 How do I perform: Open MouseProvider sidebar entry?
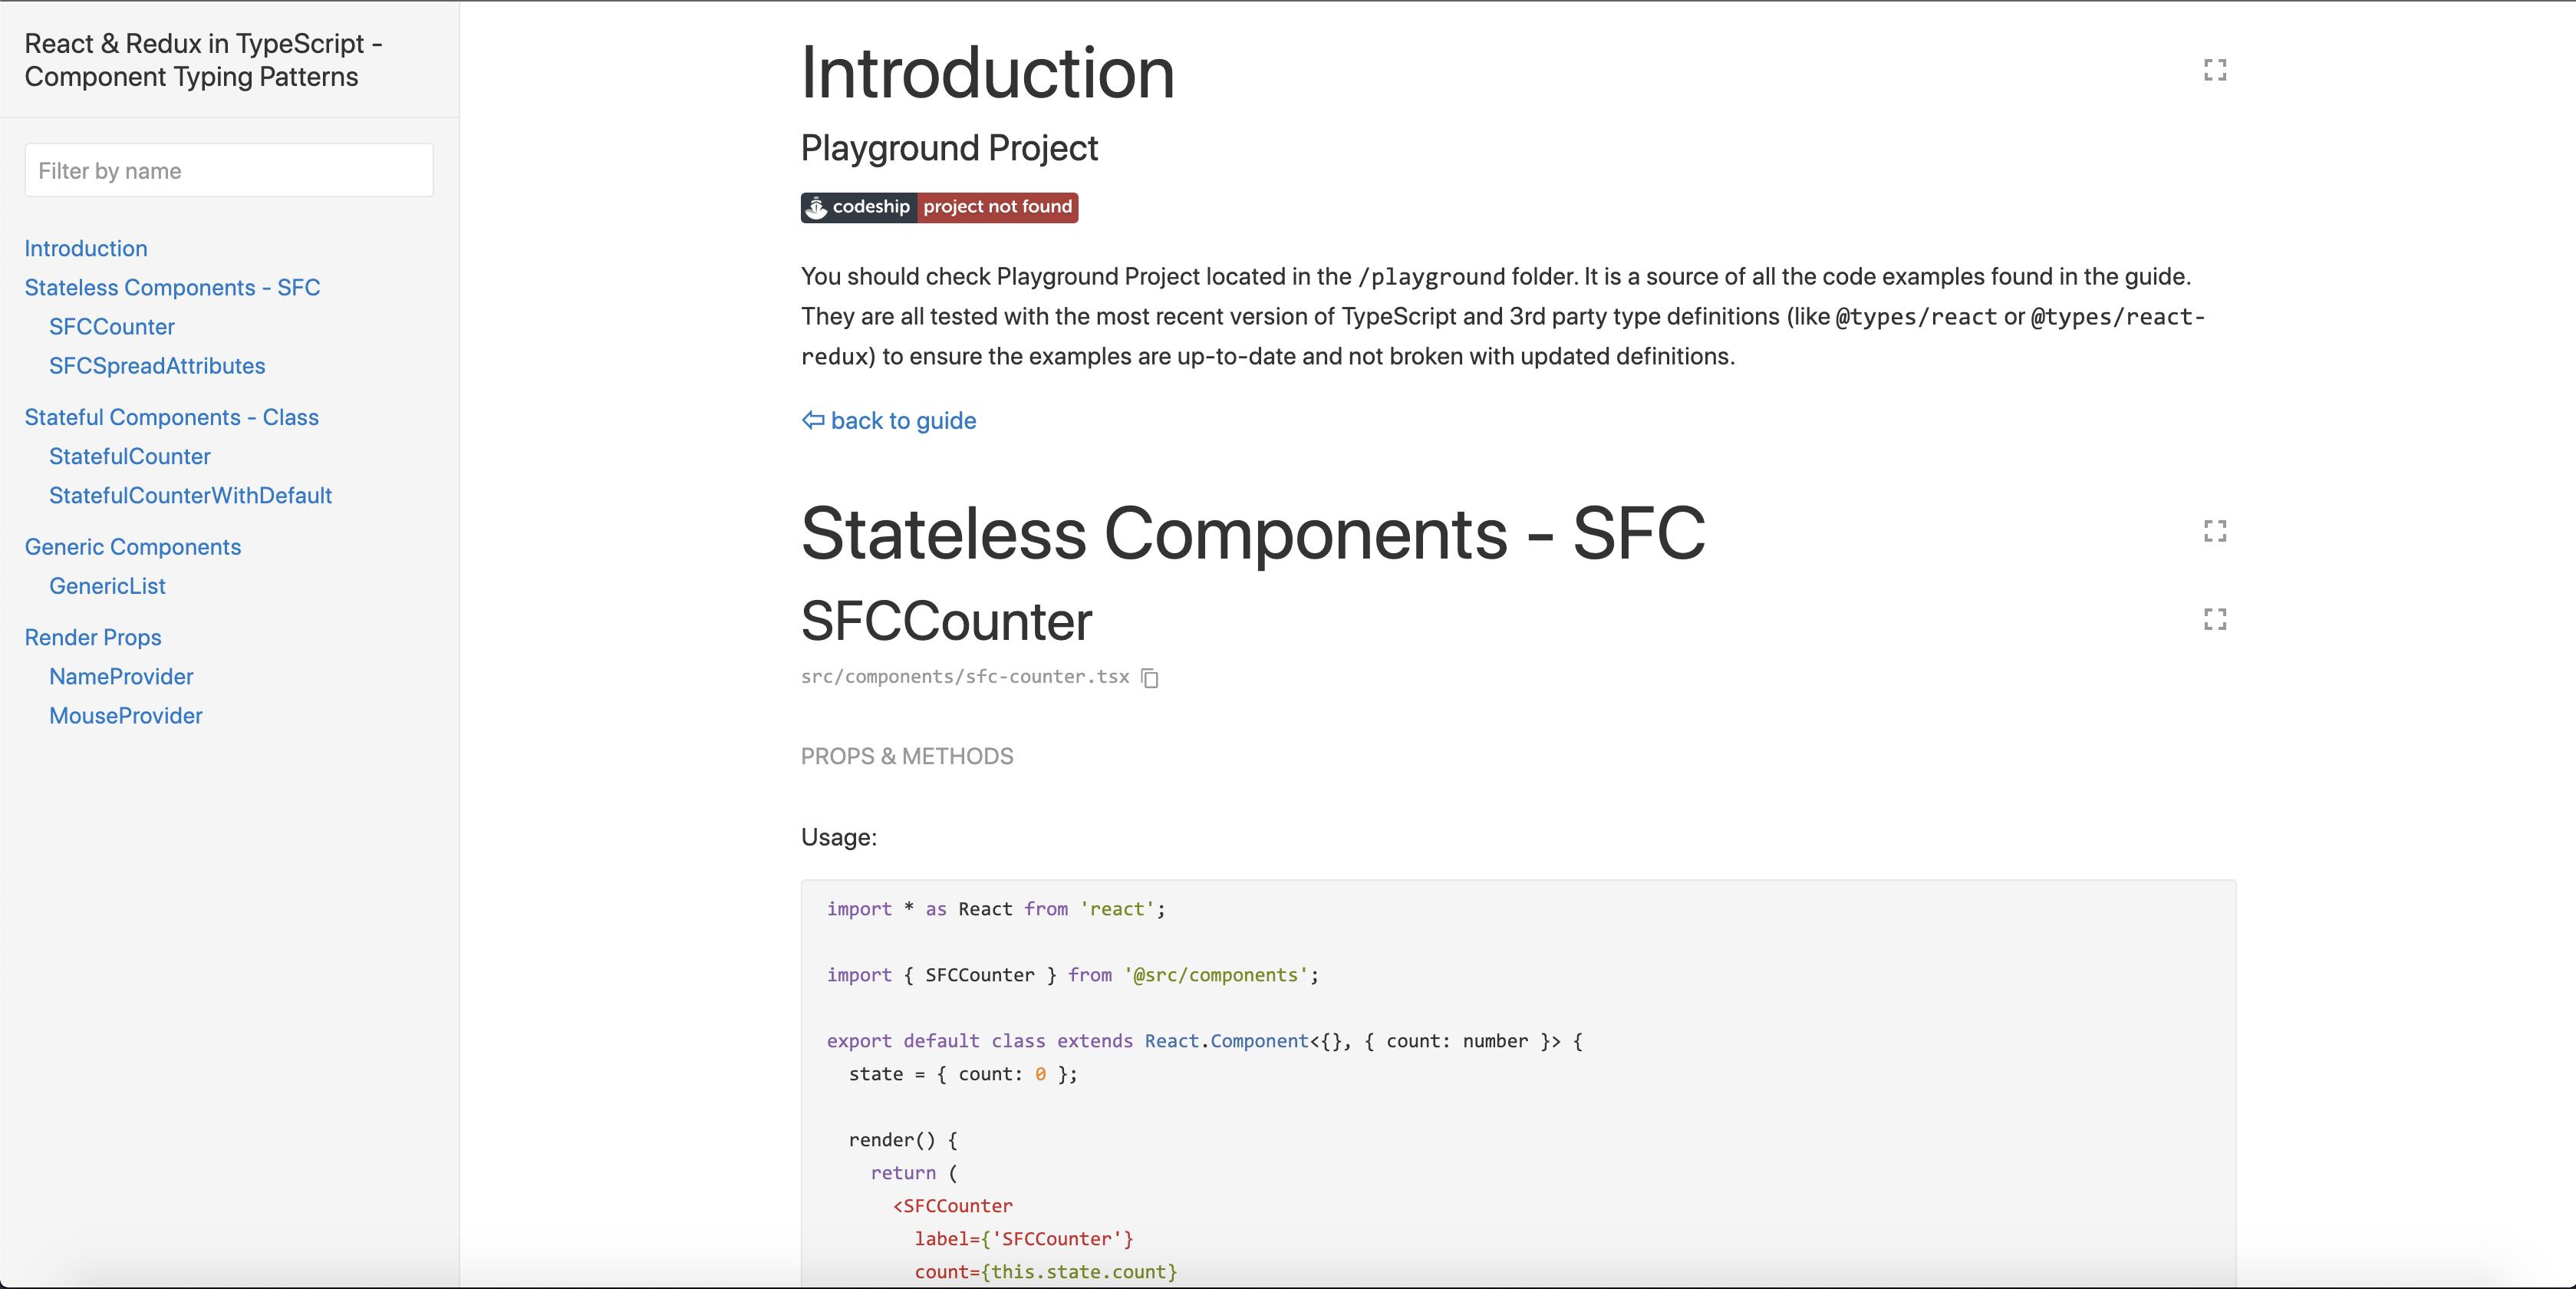coord(126,716)
